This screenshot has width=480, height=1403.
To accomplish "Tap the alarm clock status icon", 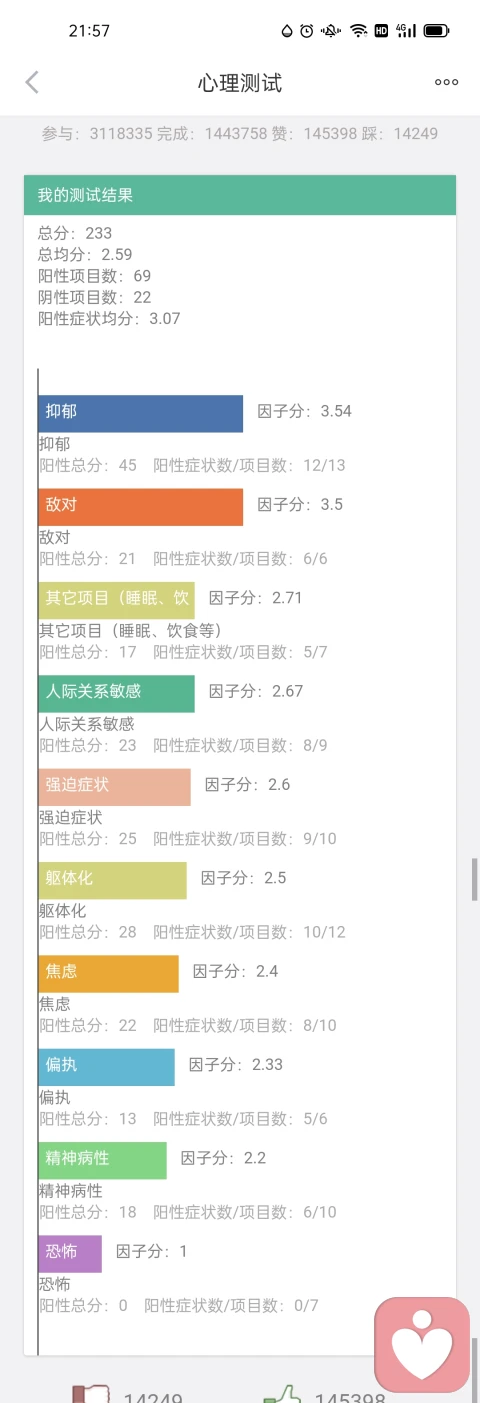I will [306, 31].
